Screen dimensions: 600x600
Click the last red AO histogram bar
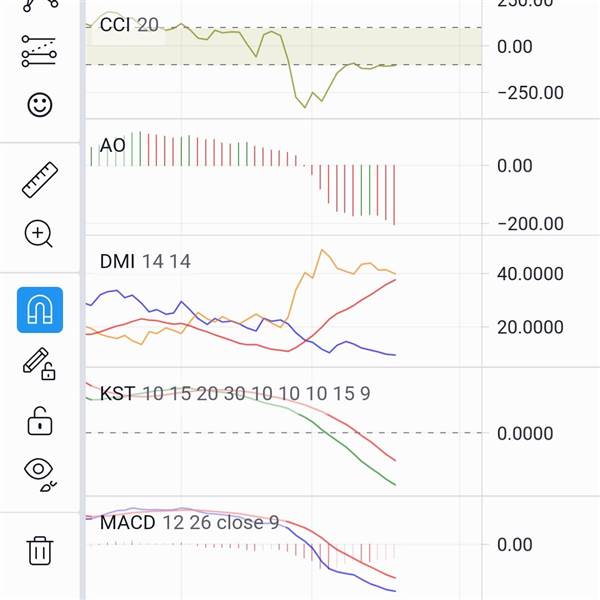pyautogui.click(x=394, y=195)
